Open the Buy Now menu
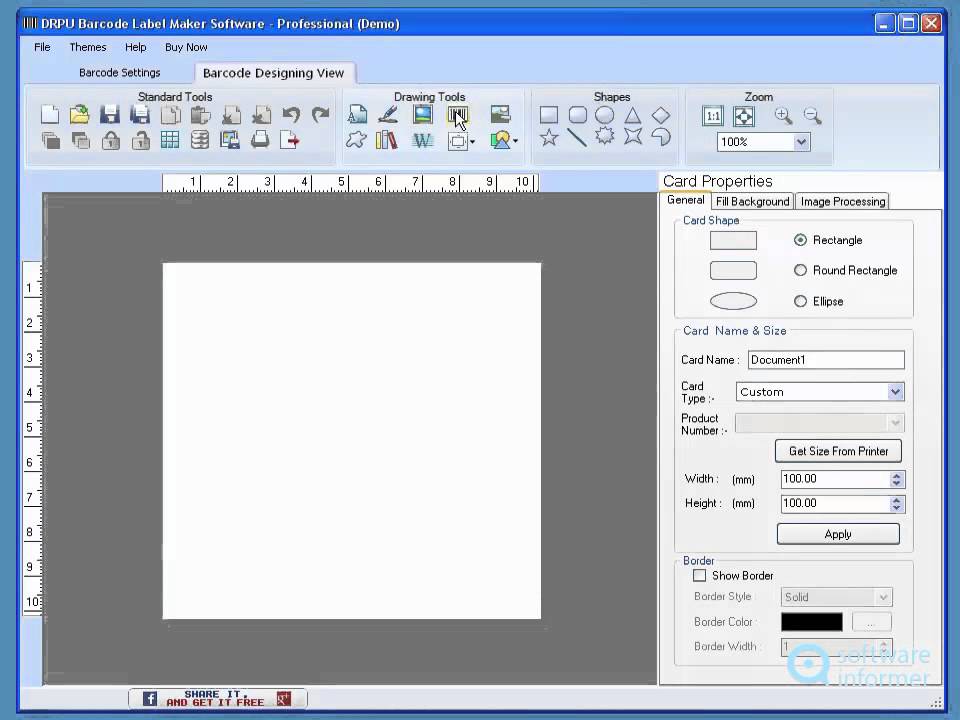Screen dimensions: 960x720 point(186,47)
